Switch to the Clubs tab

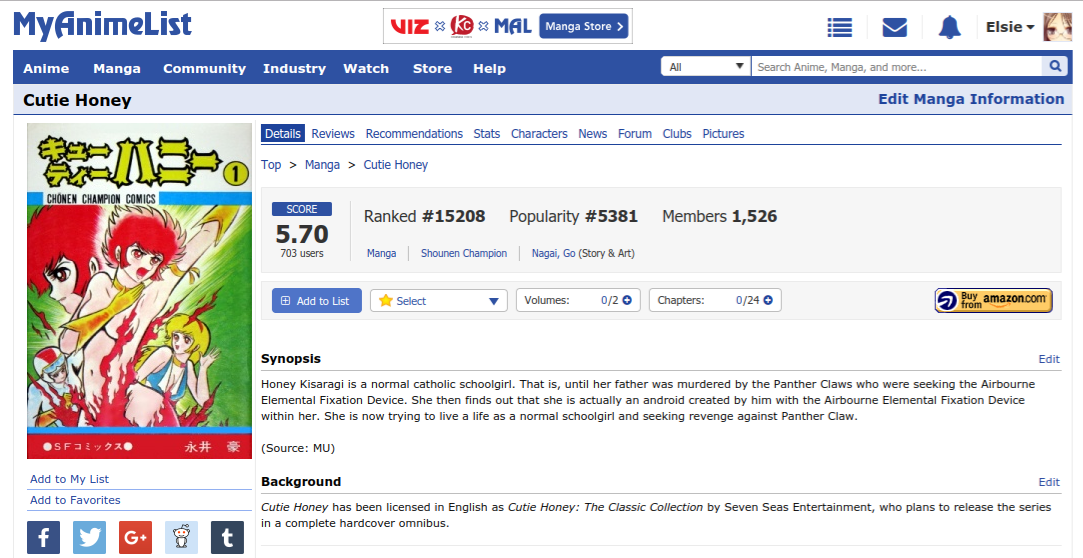[x=677, y=133]
